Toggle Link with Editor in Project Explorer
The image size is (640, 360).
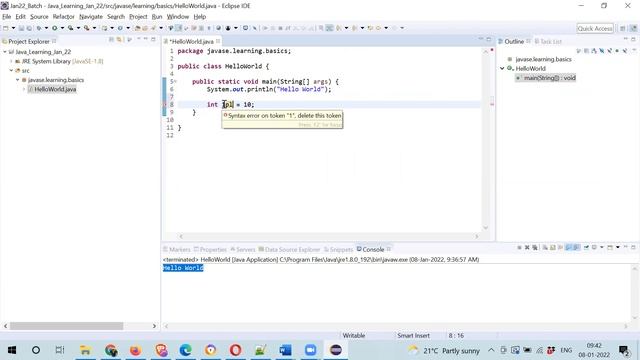coord(119,40)
